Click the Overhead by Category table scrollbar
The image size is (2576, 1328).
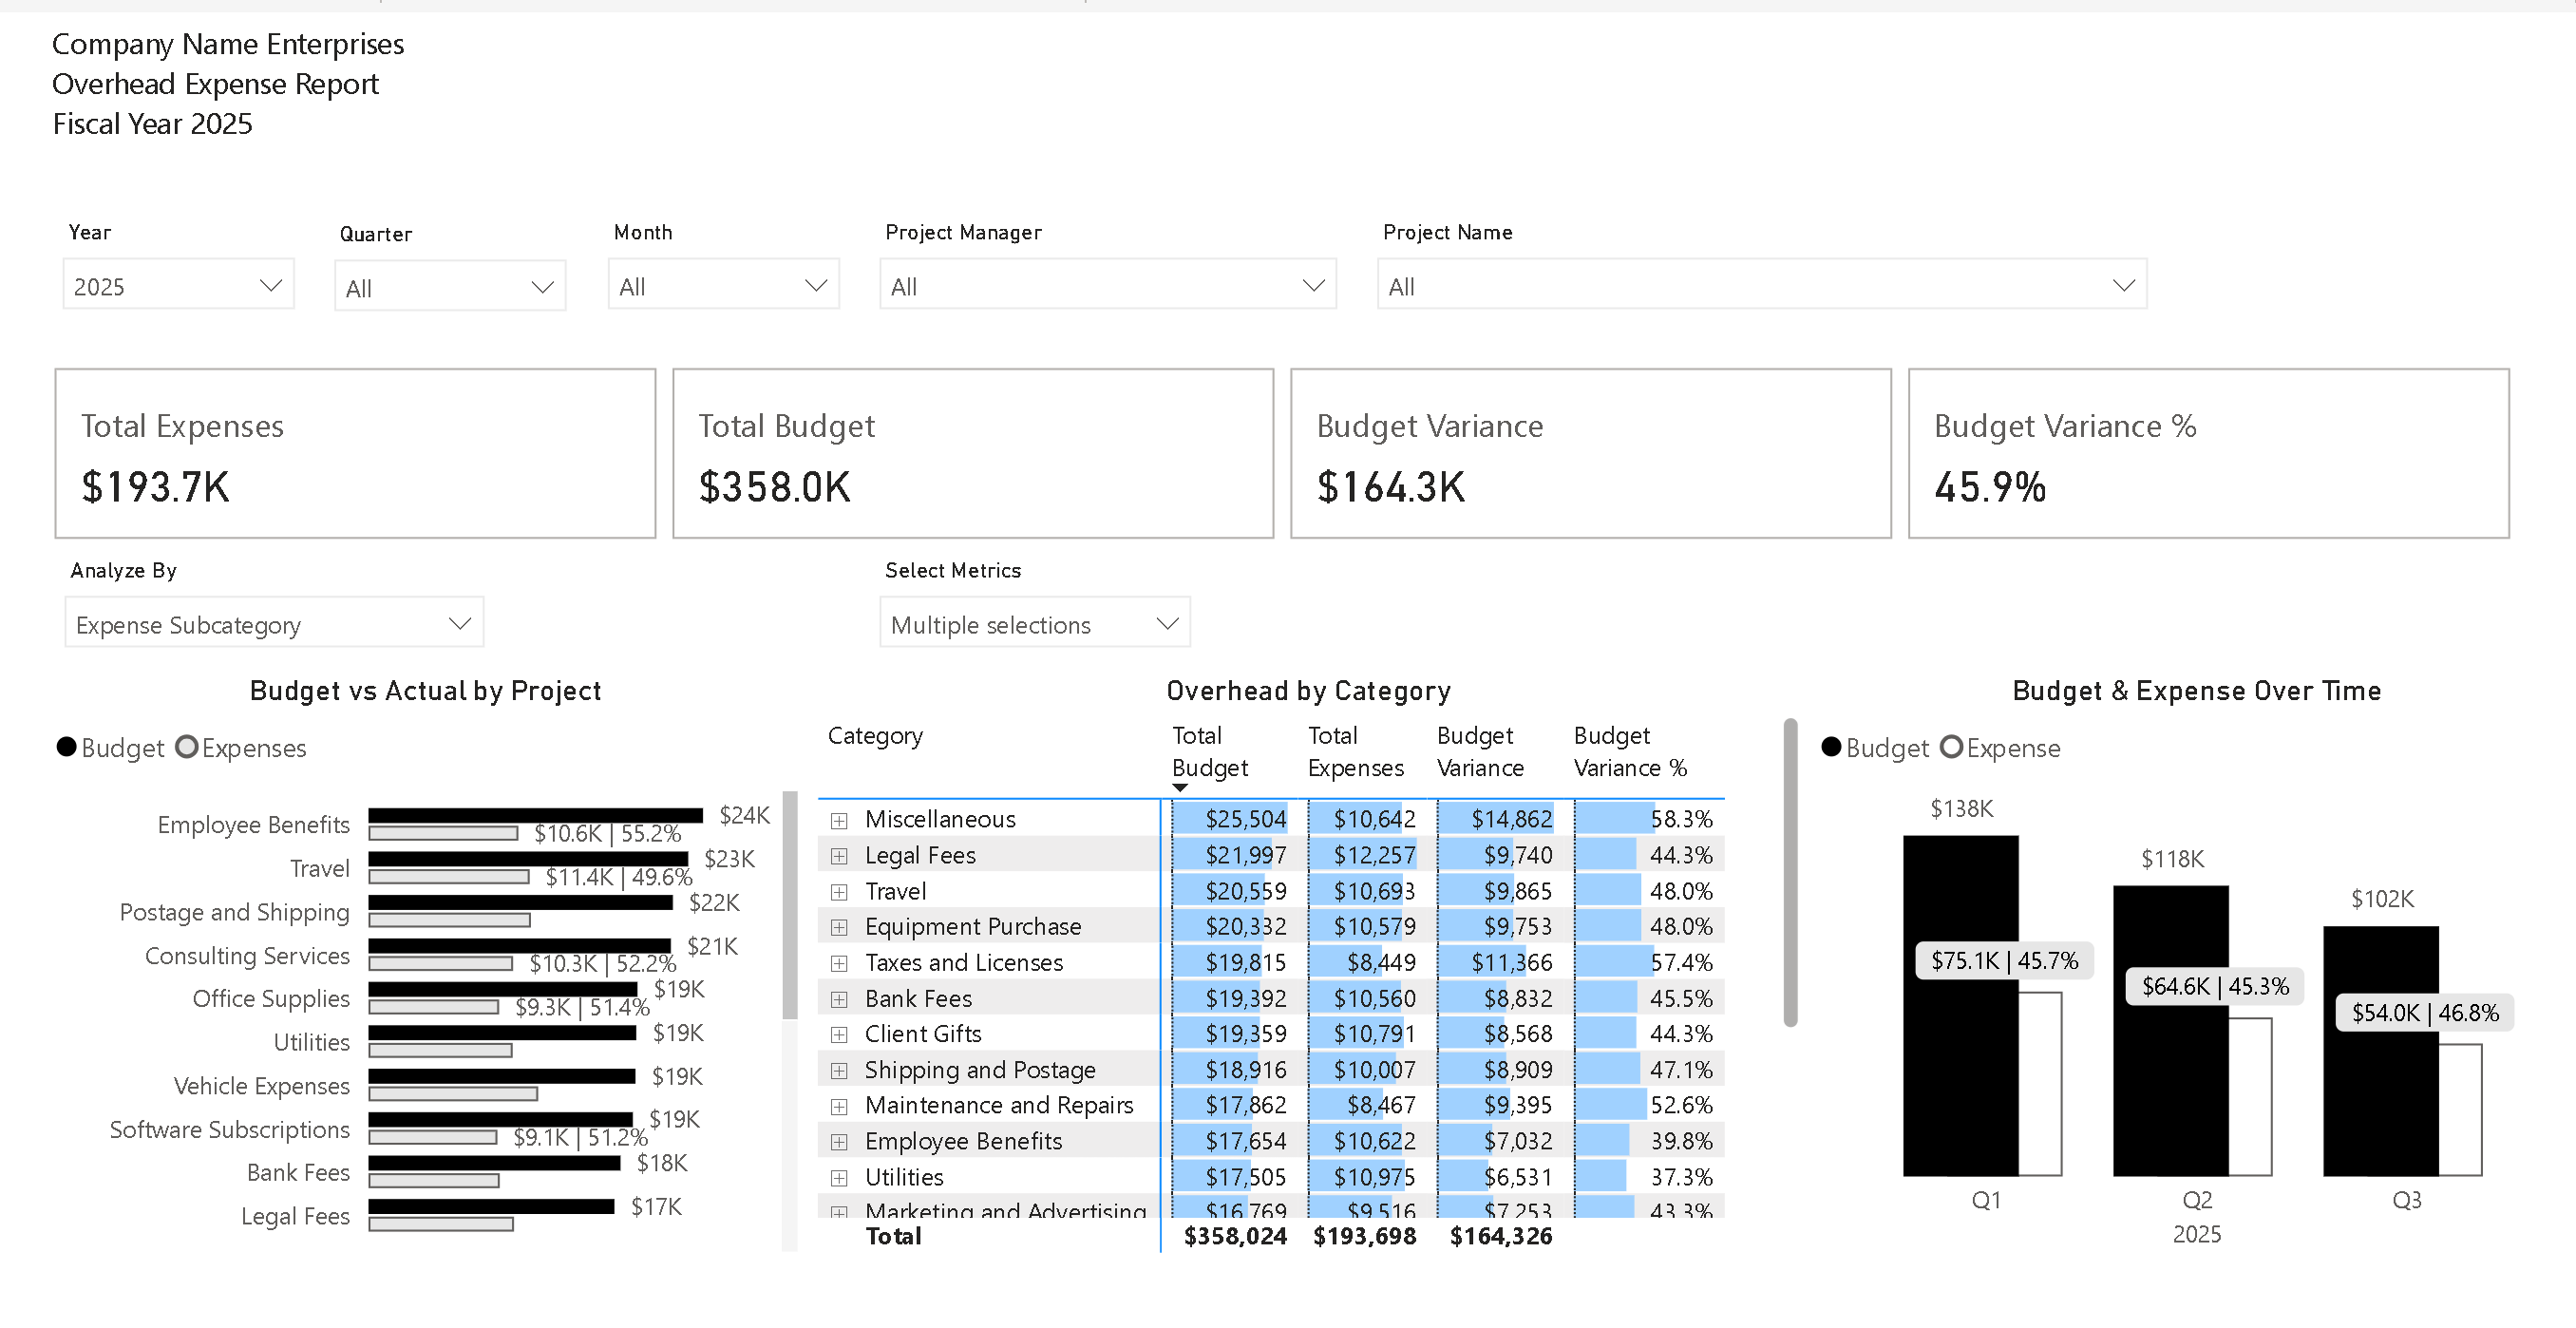[x=1790, y=872]
